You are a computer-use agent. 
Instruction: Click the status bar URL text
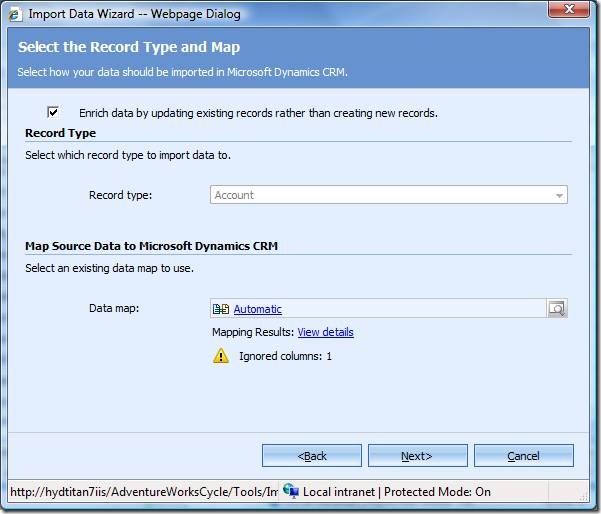(140, 492)
